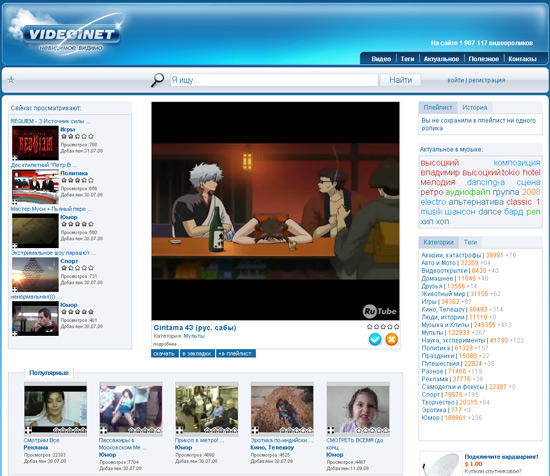Open the Актуальное menu item
The width and height of the screenshot is (550, 476).
click(441, 59)
